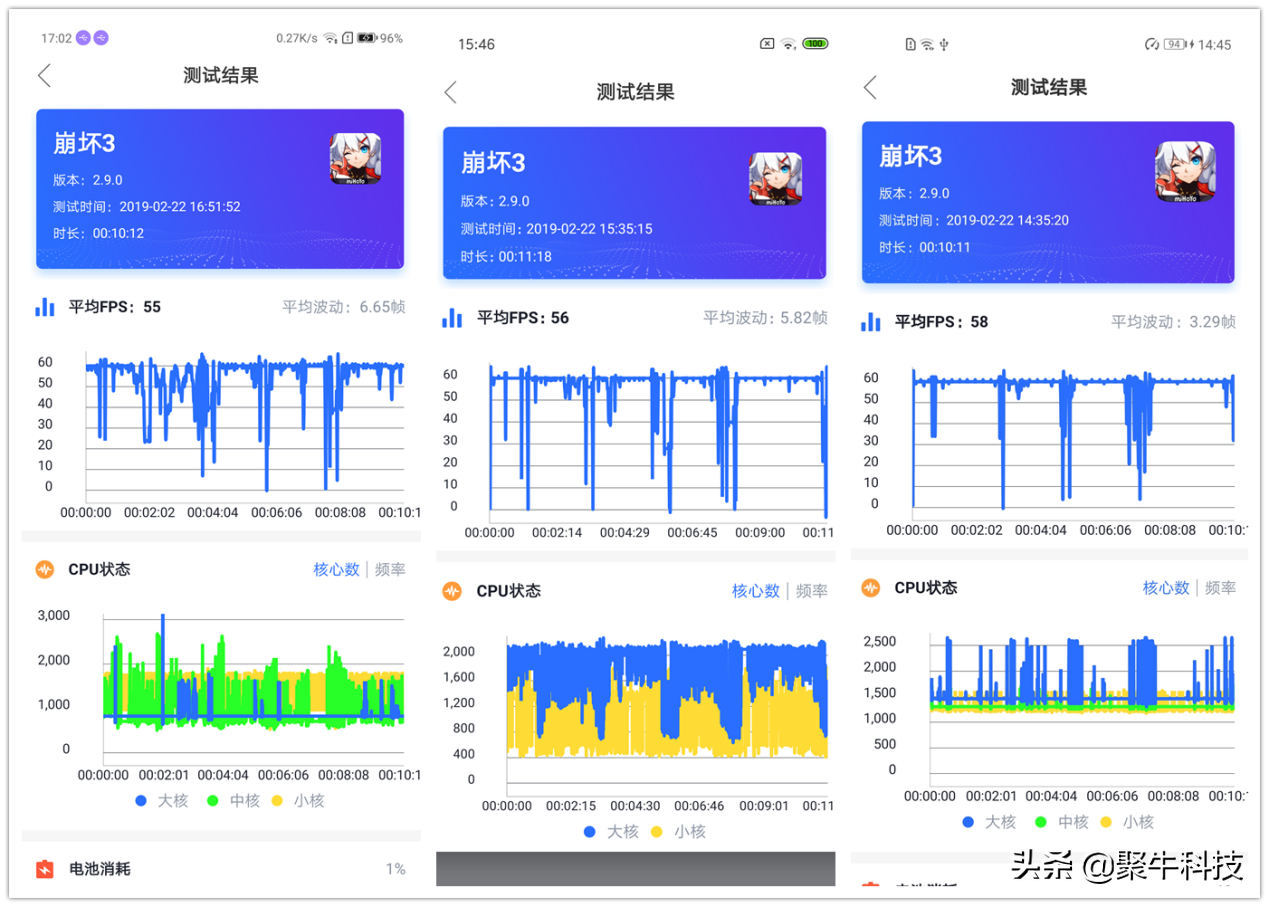Click 测试时间 2019-02-22 16:51:52 text

point(147,207)
